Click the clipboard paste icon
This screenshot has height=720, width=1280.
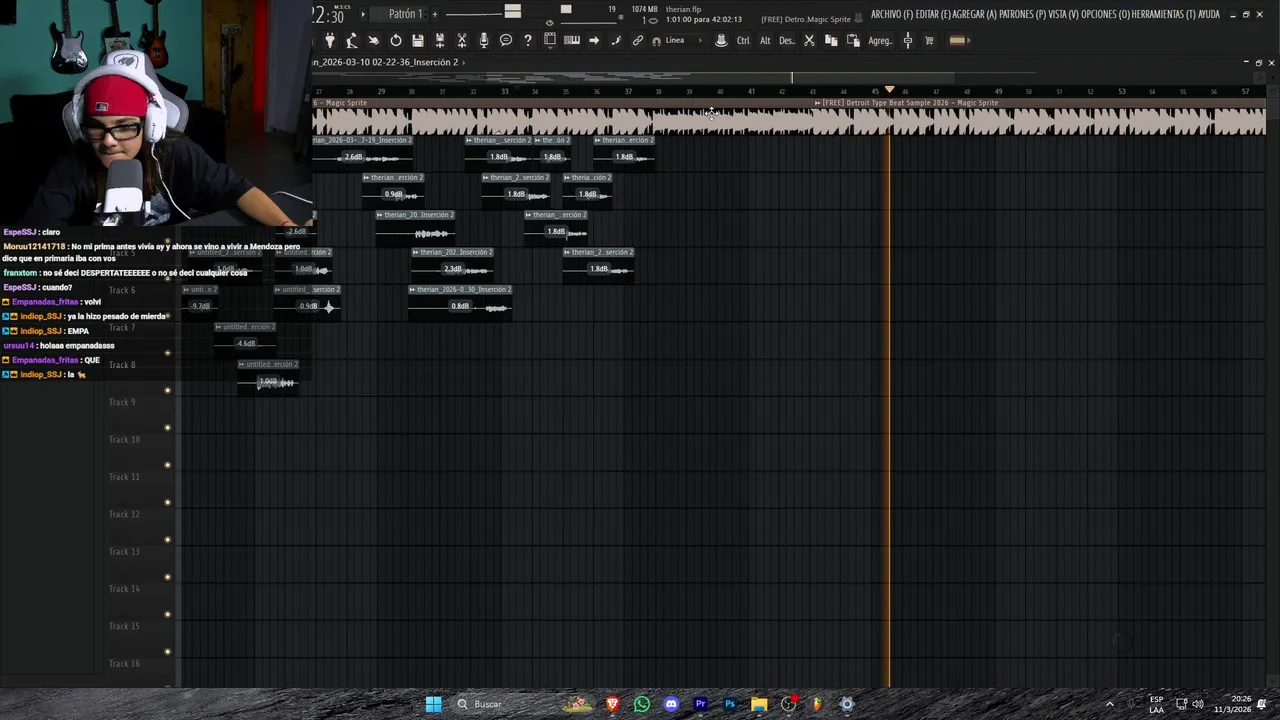pos(853,40)
